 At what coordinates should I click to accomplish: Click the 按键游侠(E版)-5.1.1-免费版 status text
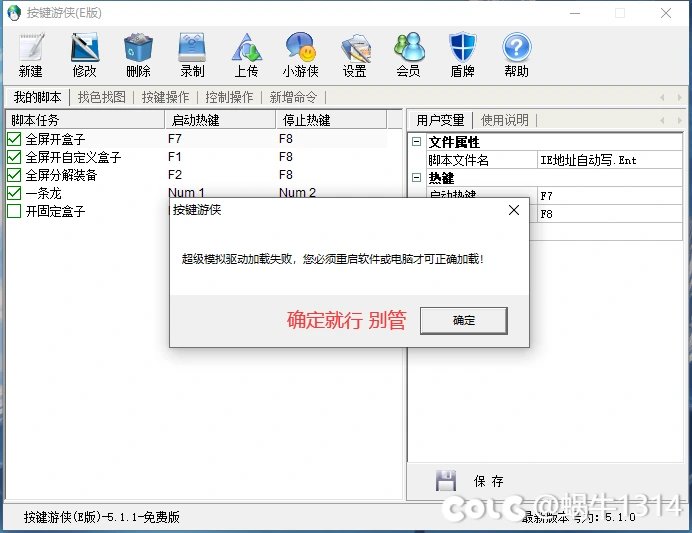[102, 517]
